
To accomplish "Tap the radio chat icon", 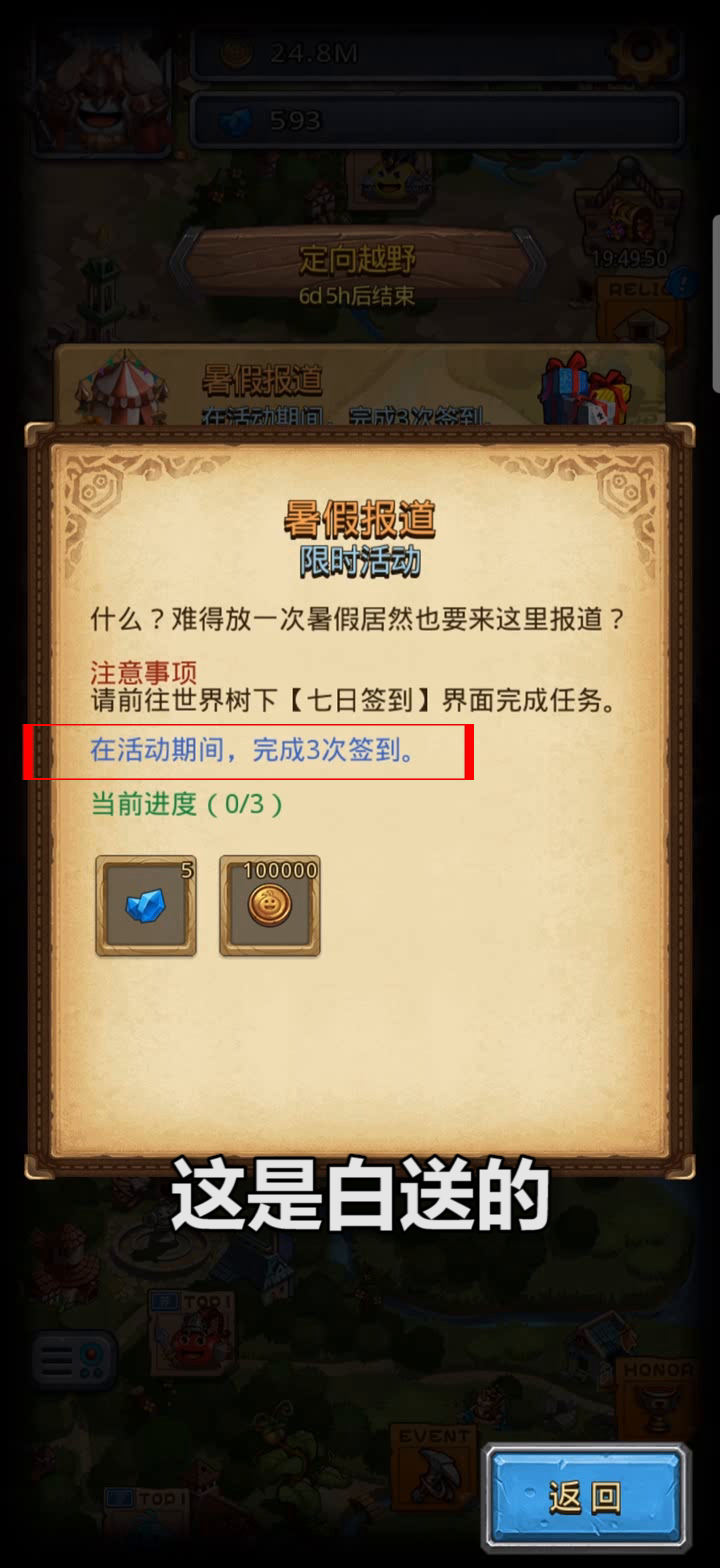I will click(73, 1360).
